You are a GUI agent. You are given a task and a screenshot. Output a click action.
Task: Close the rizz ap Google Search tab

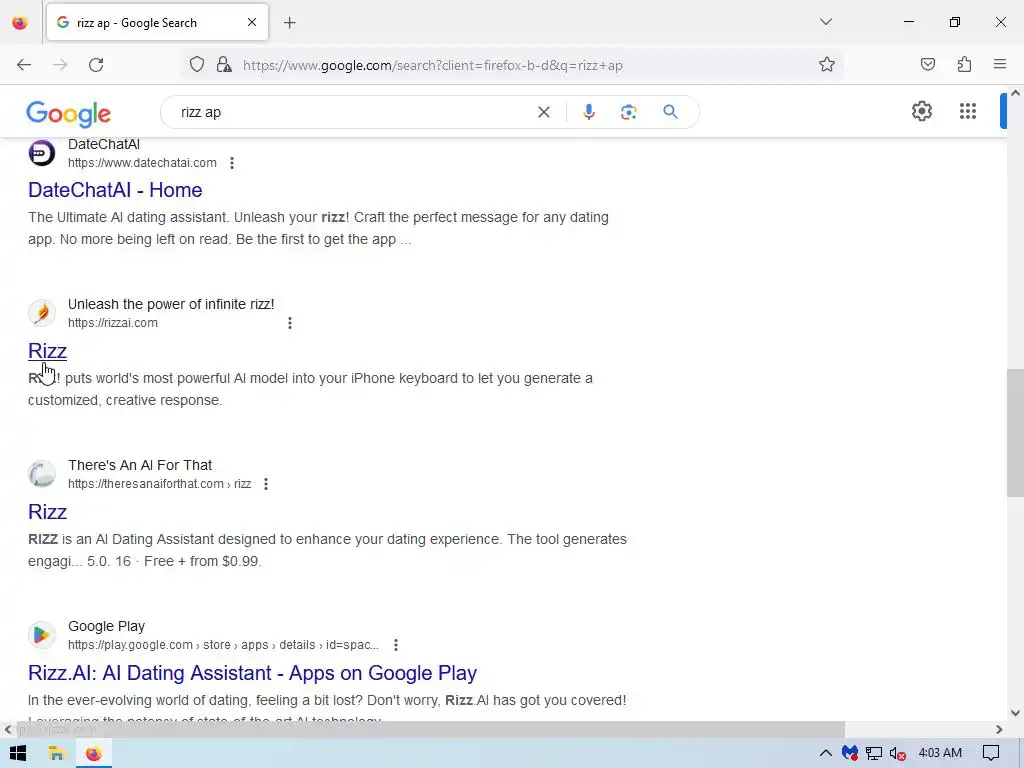(252, 22)
